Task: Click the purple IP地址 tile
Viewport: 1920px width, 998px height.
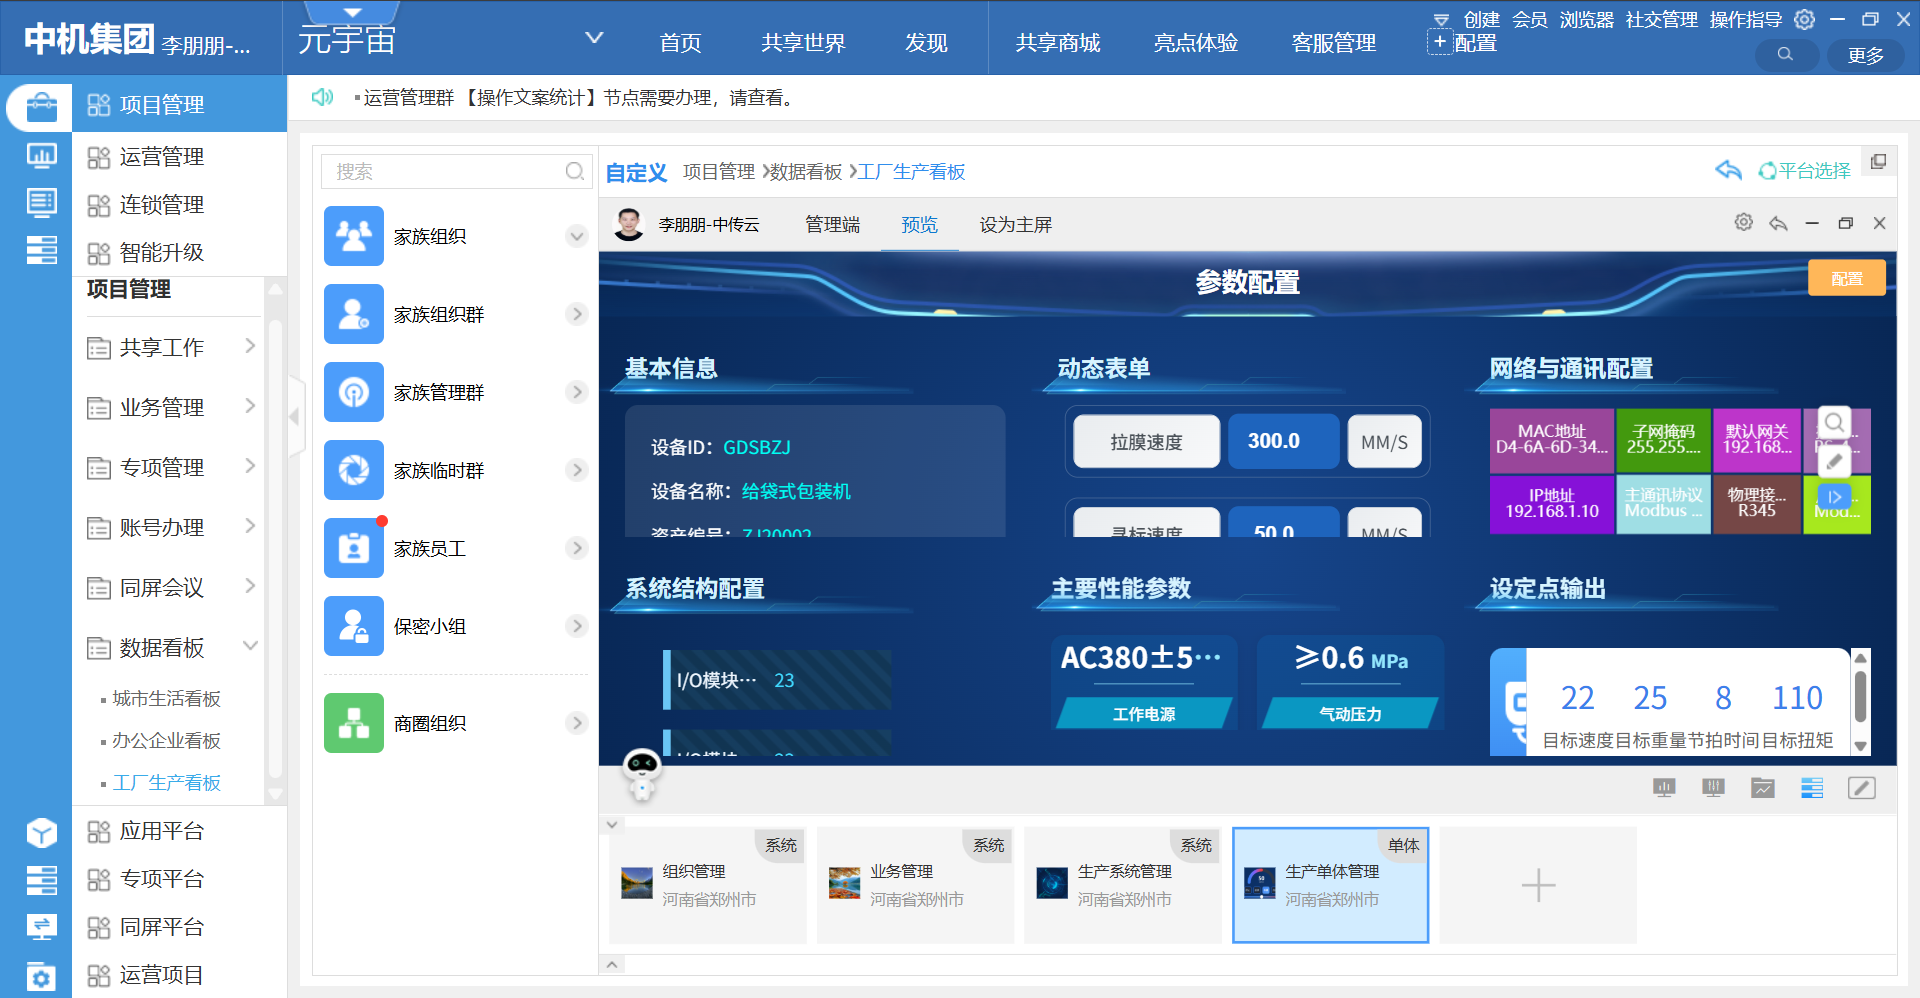Action: click(x=1551, y=504)
